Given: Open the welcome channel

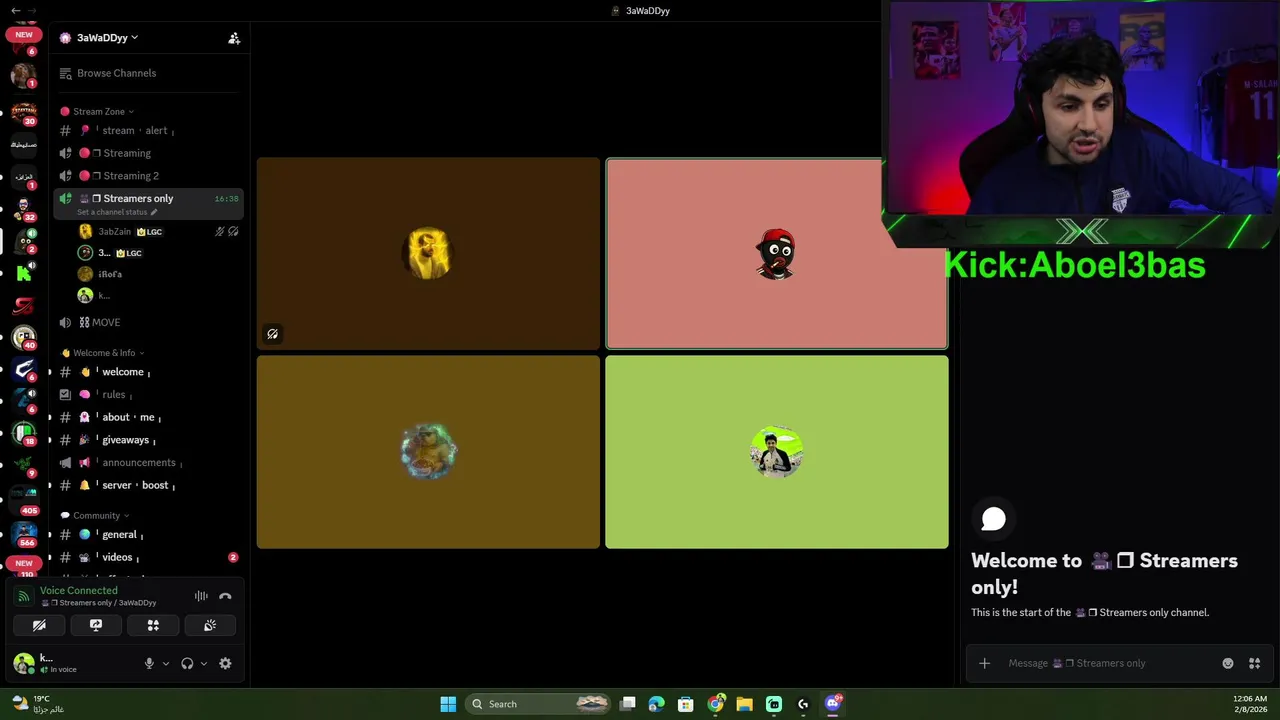Looking at the screenshot, I should click(150, 372).
